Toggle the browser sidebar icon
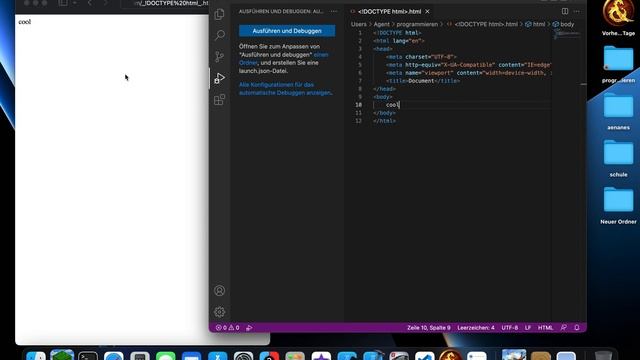Image resolution: width=640 pixels, height=360 pixels. (x=63, y=3)
